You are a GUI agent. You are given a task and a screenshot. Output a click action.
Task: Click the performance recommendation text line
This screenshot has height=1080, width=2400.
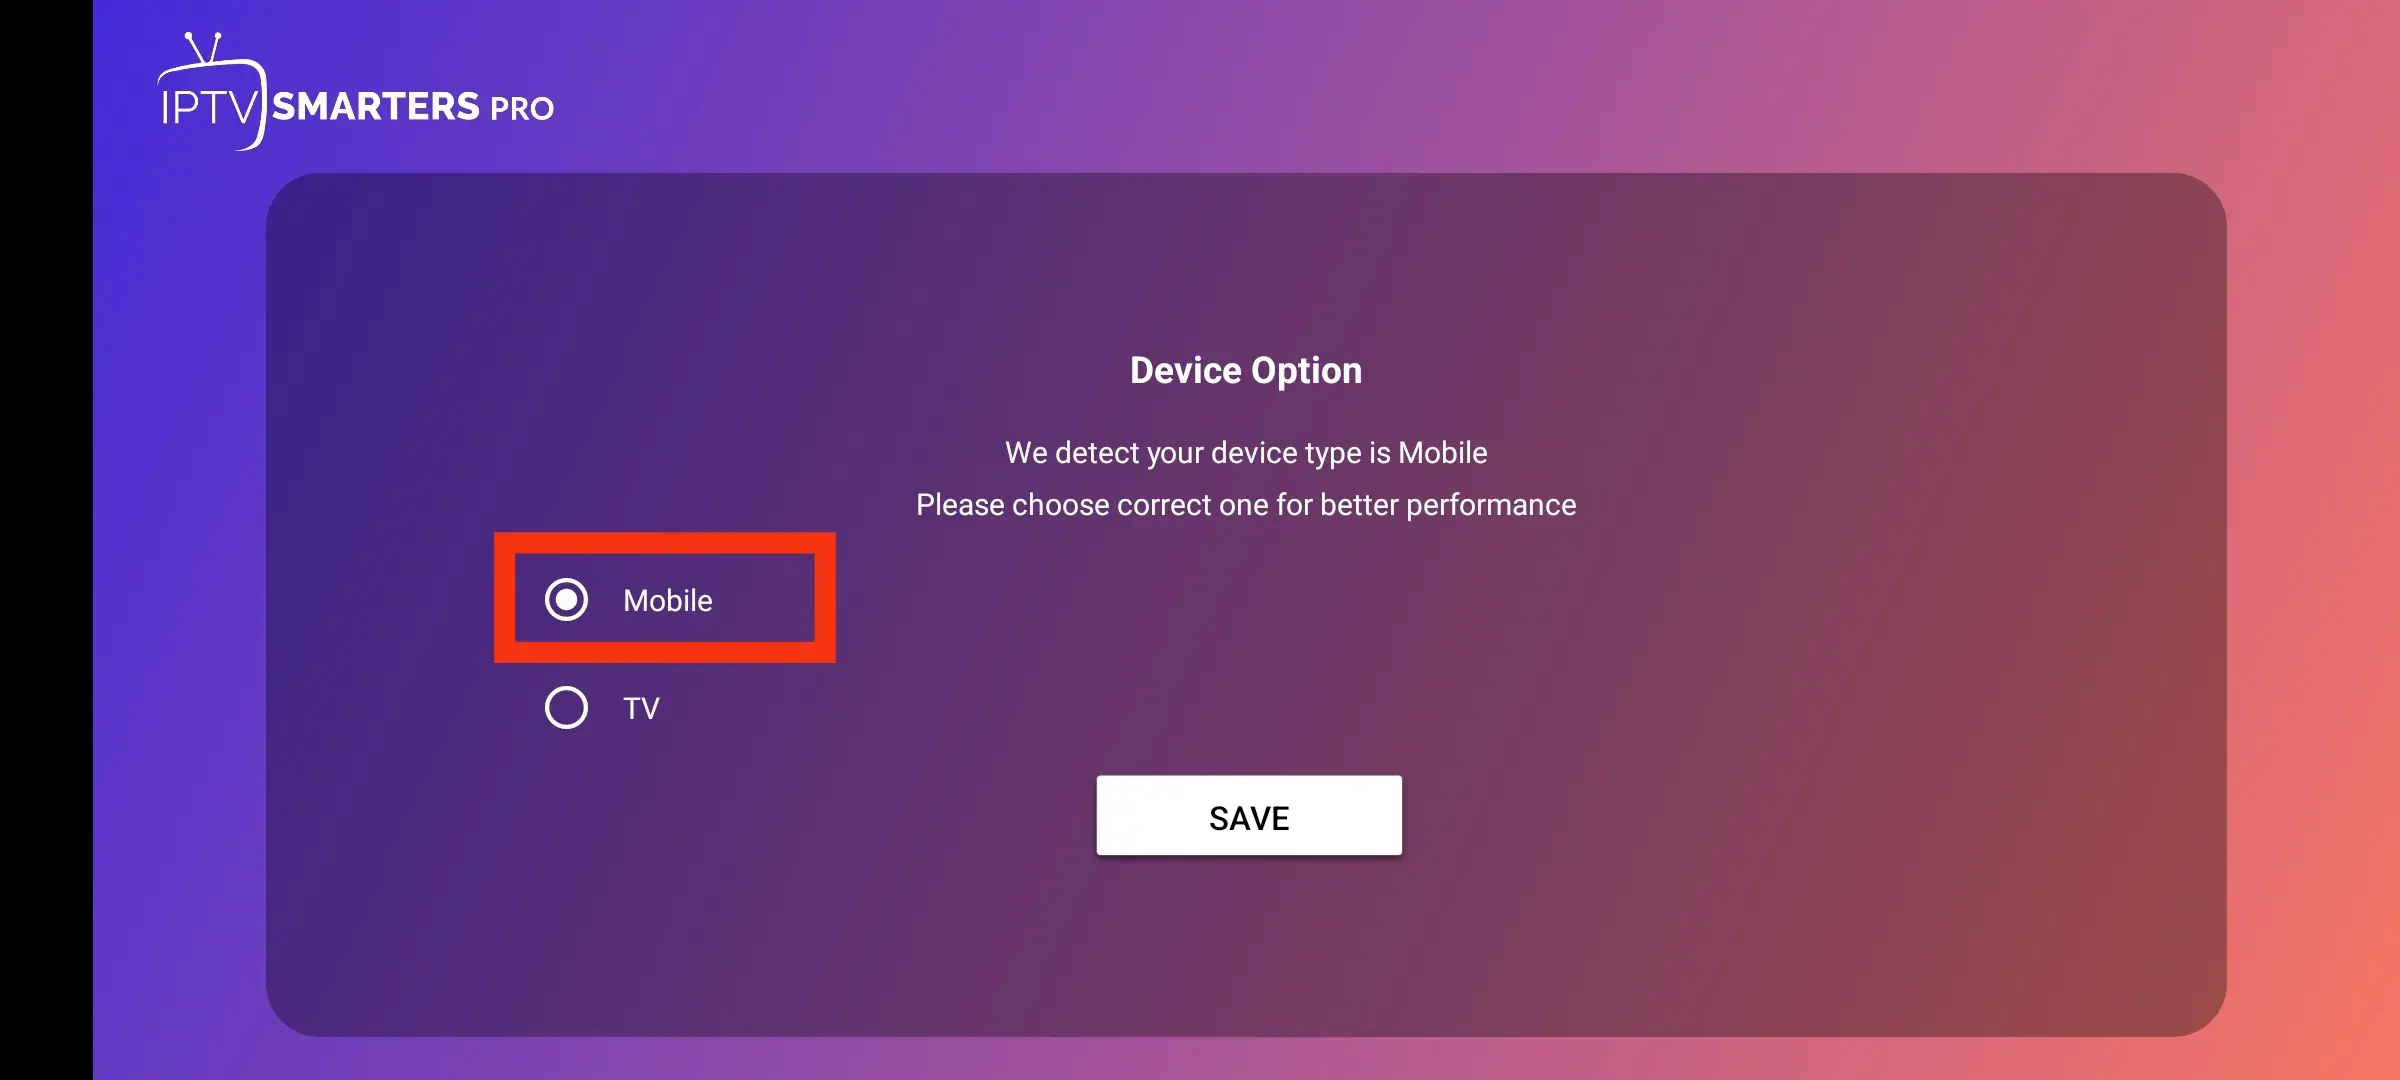click(1245, 505)
